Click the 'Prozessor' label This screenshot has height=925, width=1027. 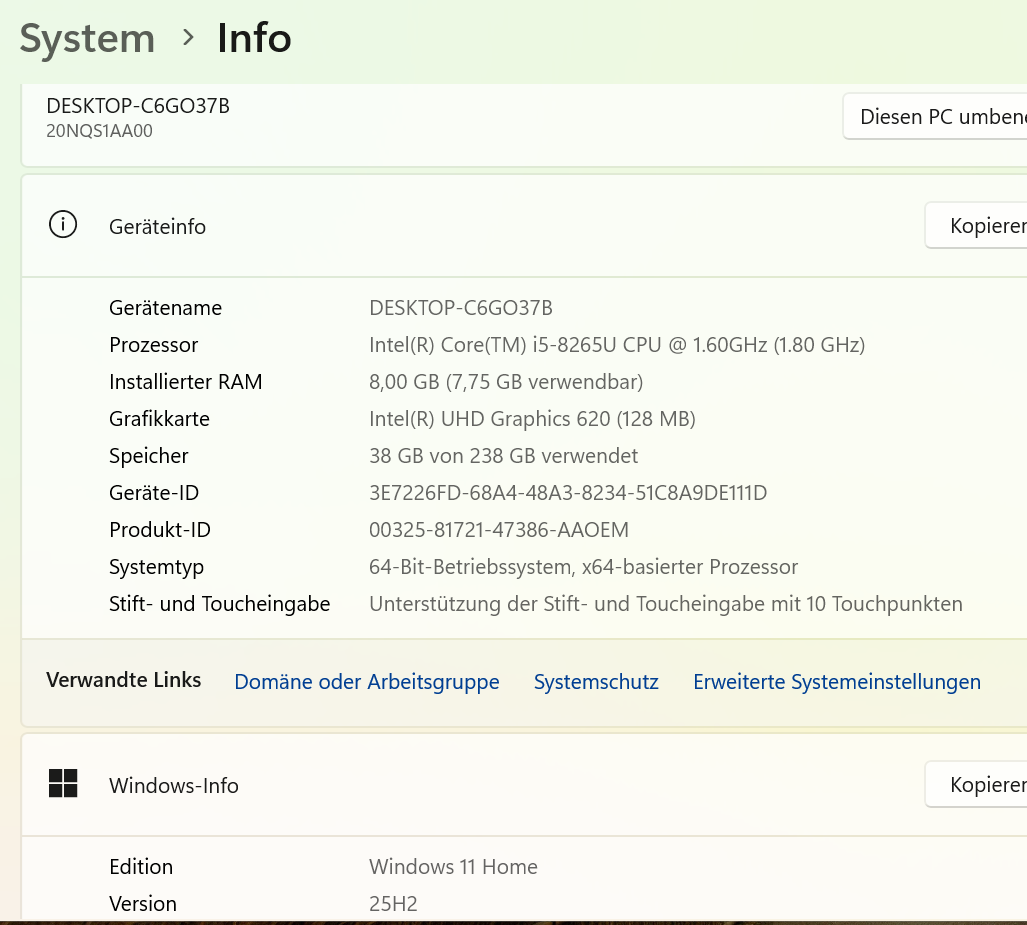154,345
